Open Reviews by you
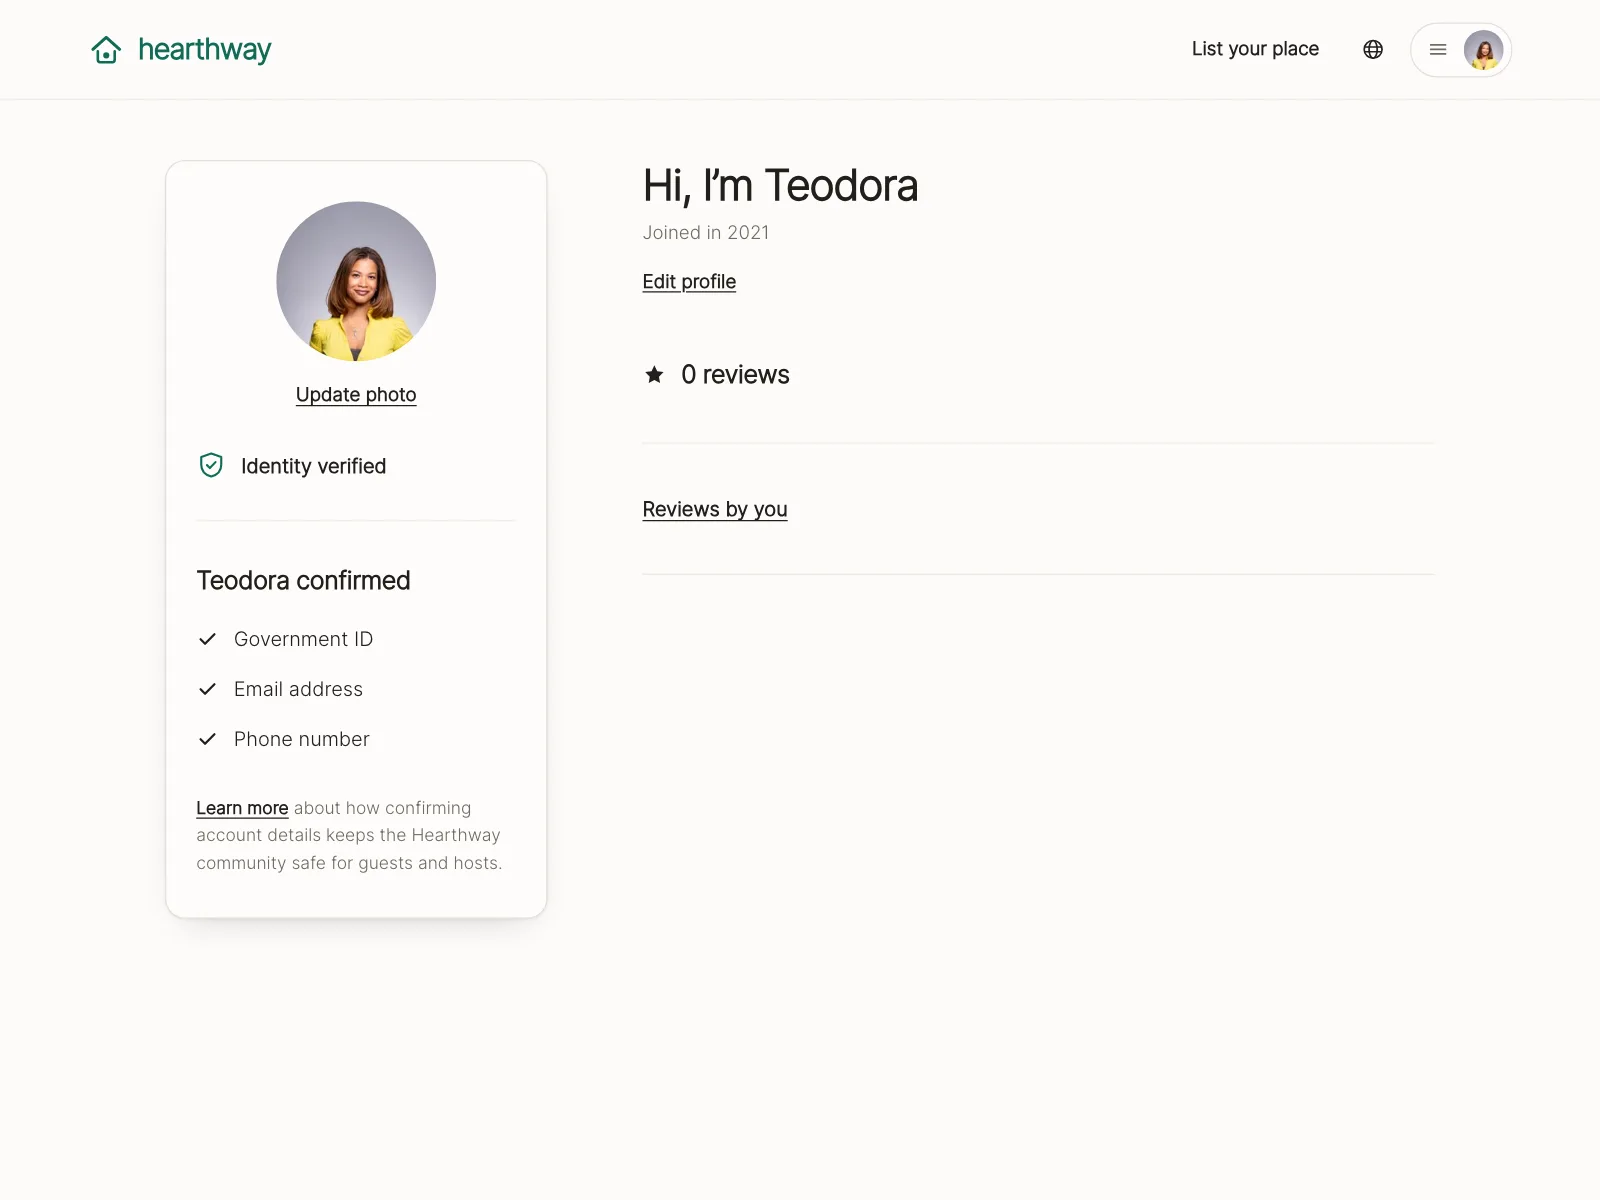 (715, 510)
